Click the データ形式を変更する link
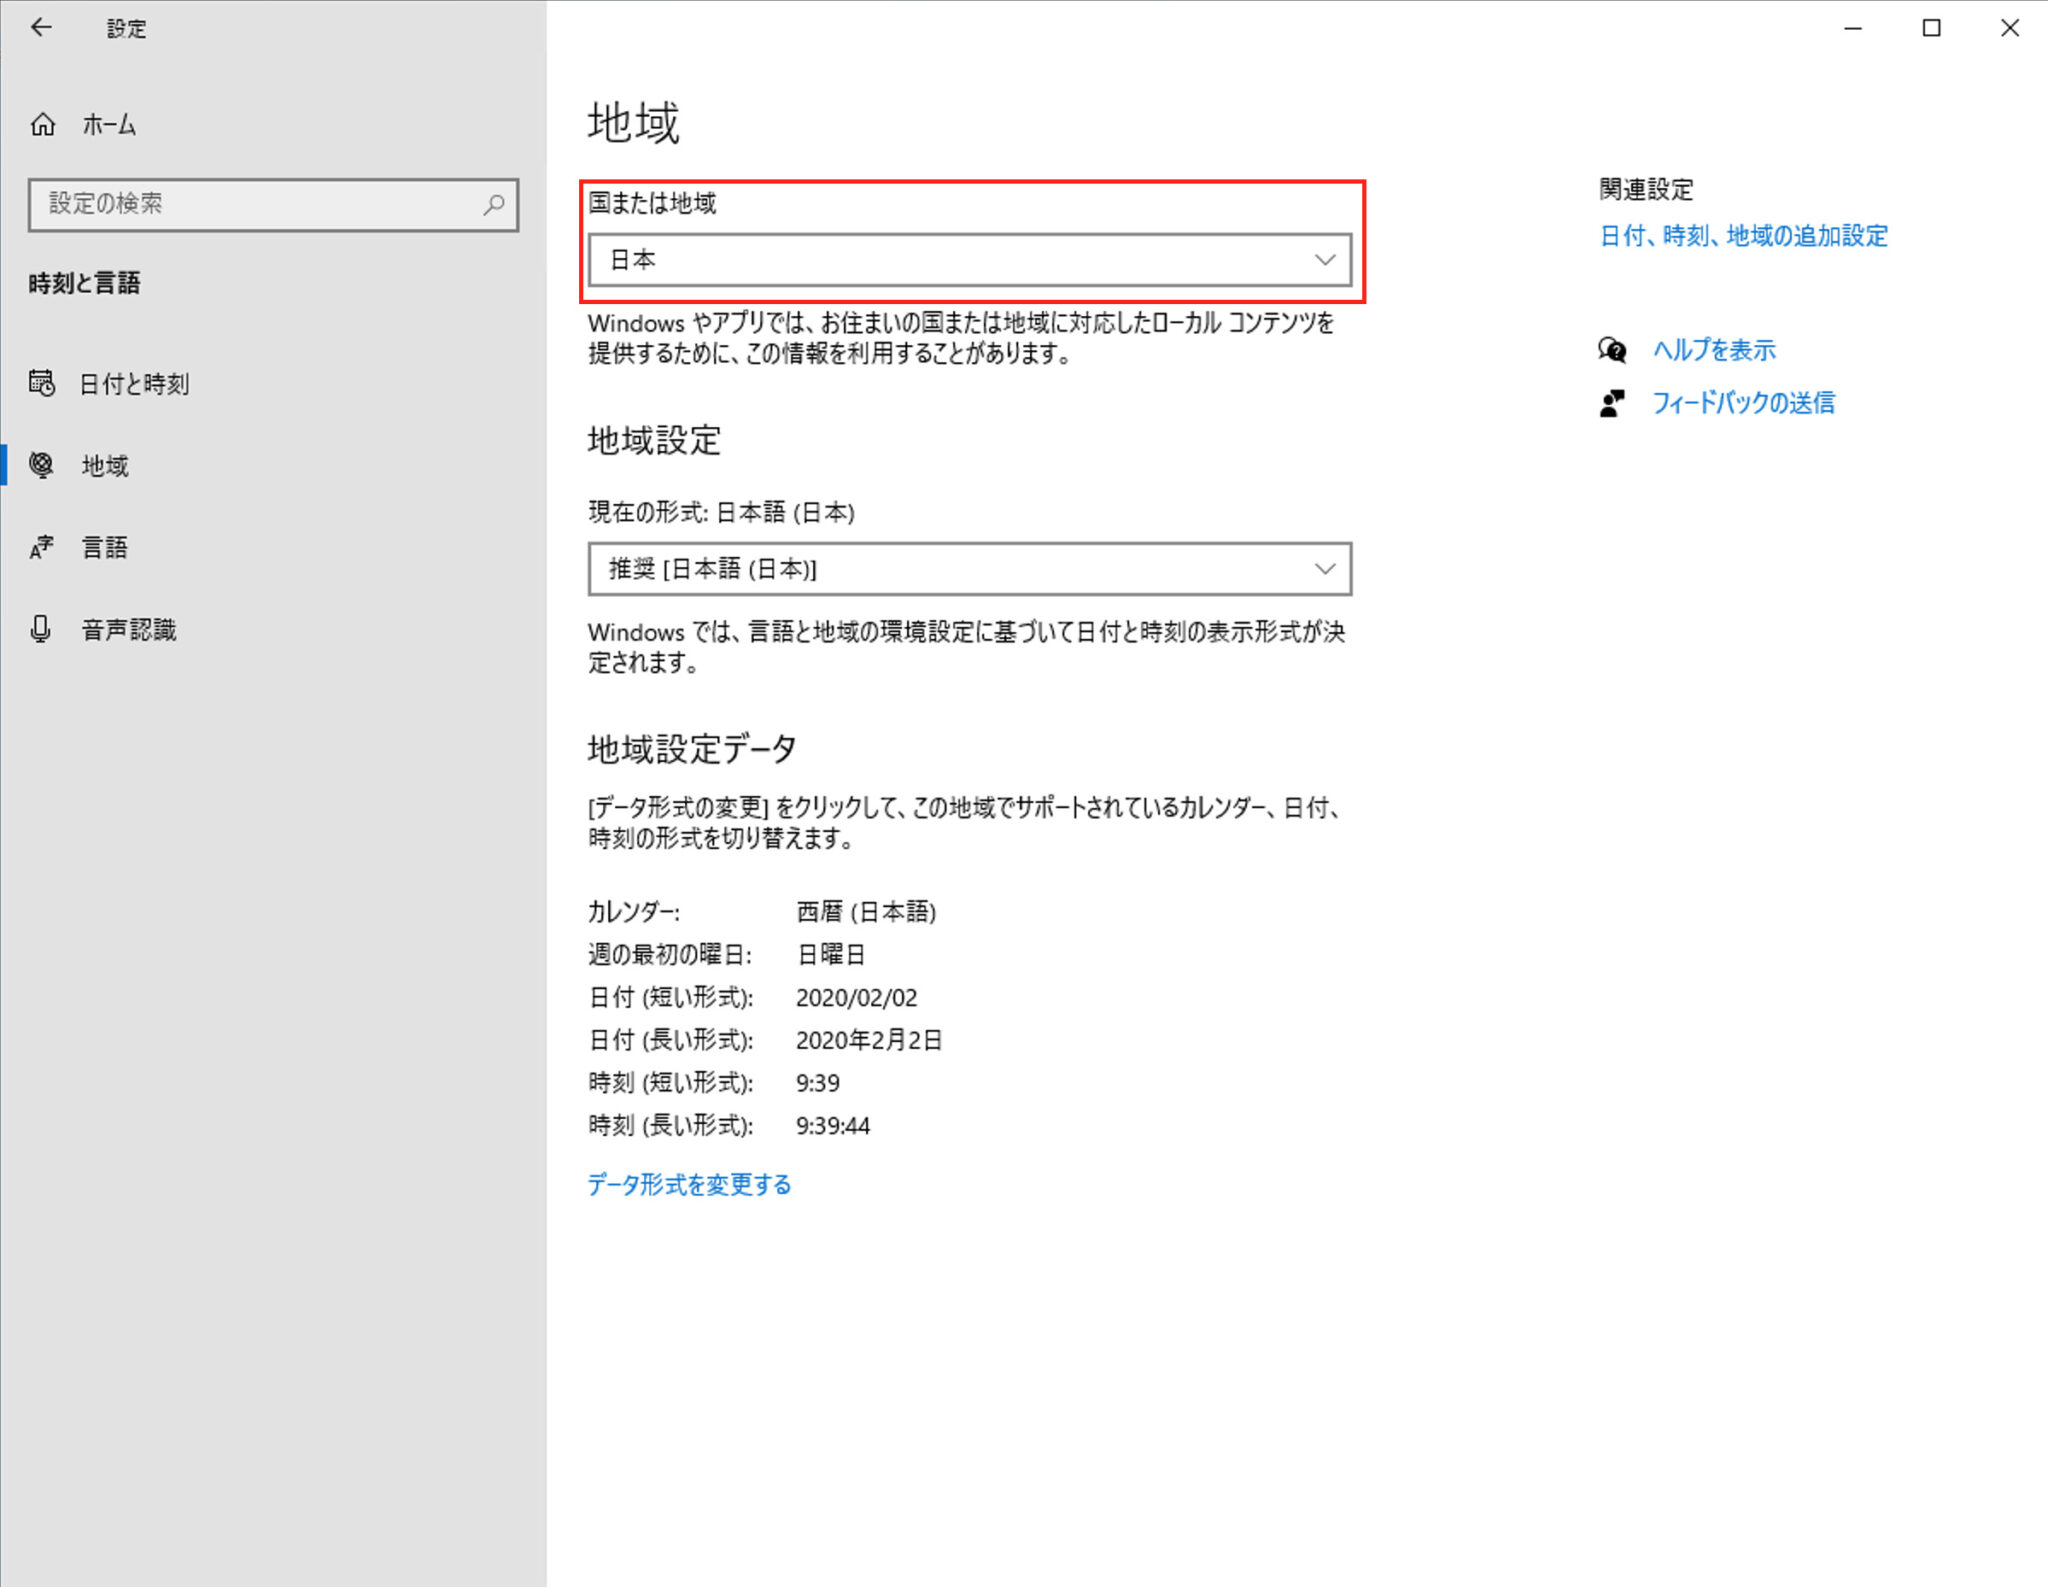The image size is (2048, 1587). pyautogui.click(x=688, y=1184)
